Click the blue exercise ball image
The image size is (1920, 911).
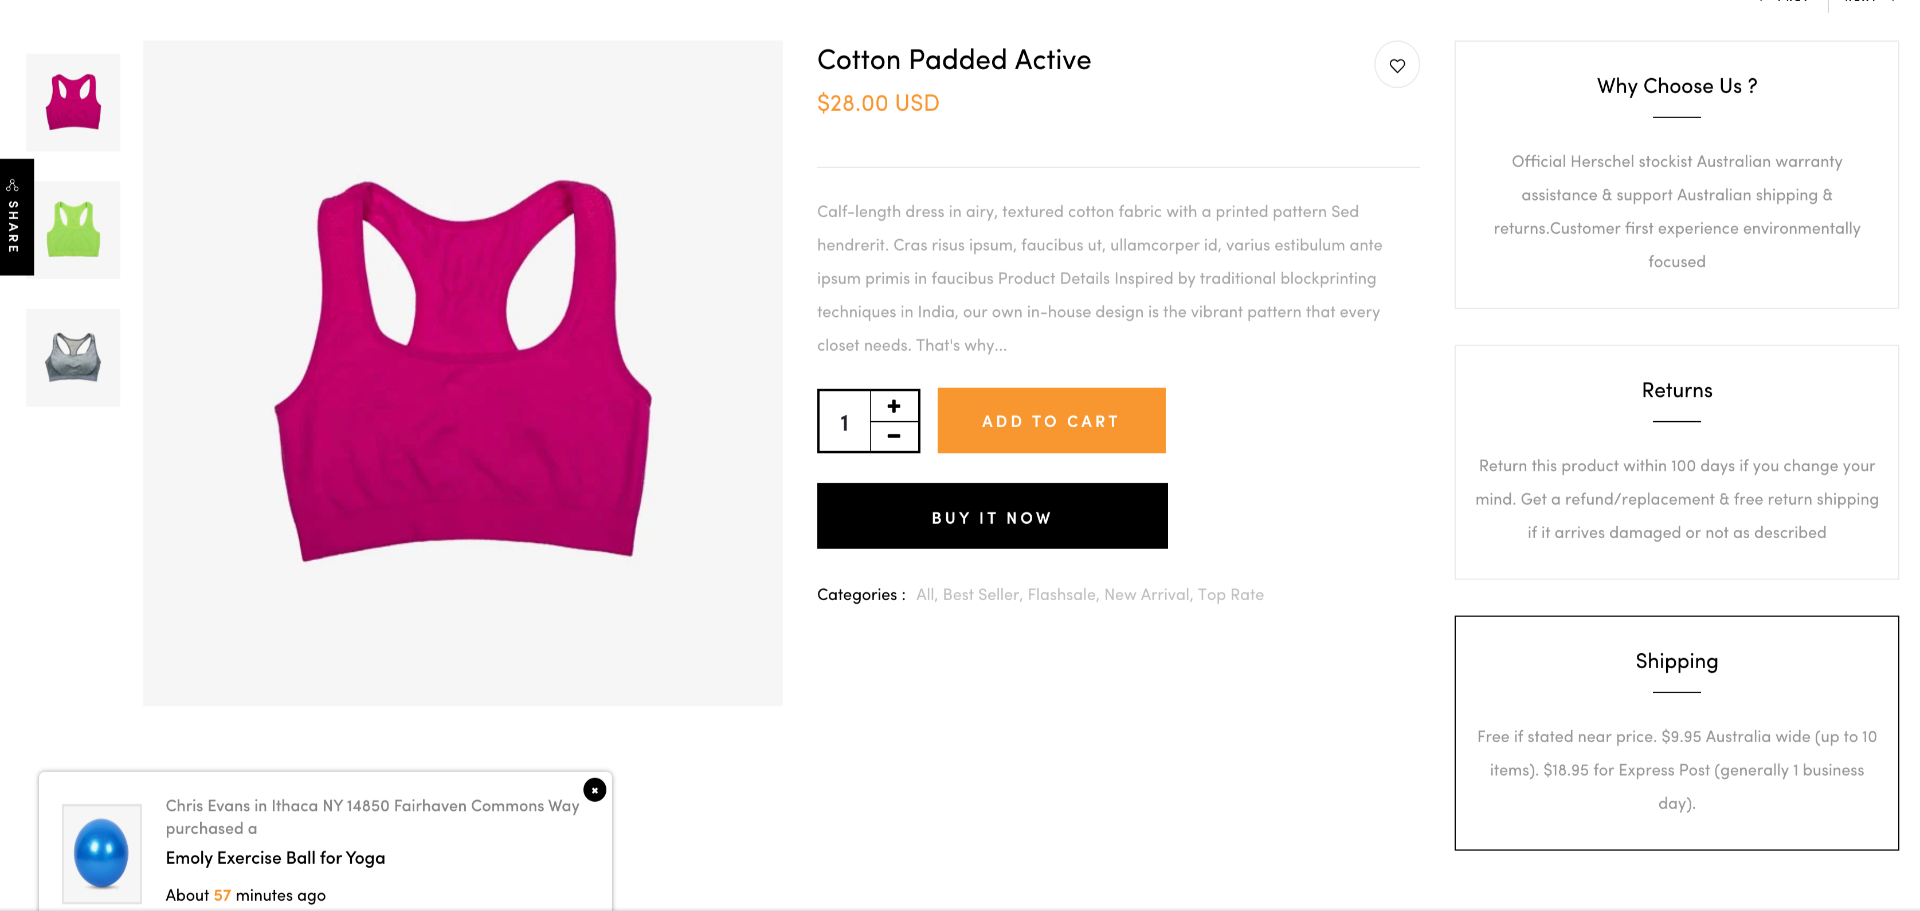pyautogui.click(x=102, y=853)
